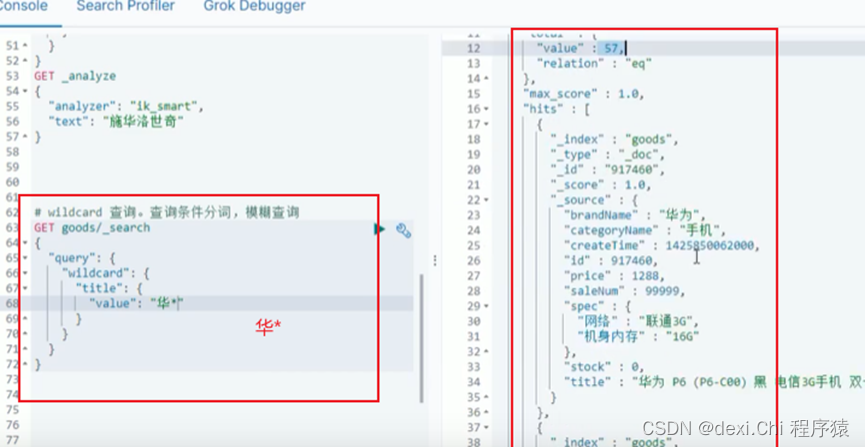The height and width of the screenshot is (447, 865).
Task: Collapse the "title" block at line 67
Action: pyautogui.click(x=25, y=289)
